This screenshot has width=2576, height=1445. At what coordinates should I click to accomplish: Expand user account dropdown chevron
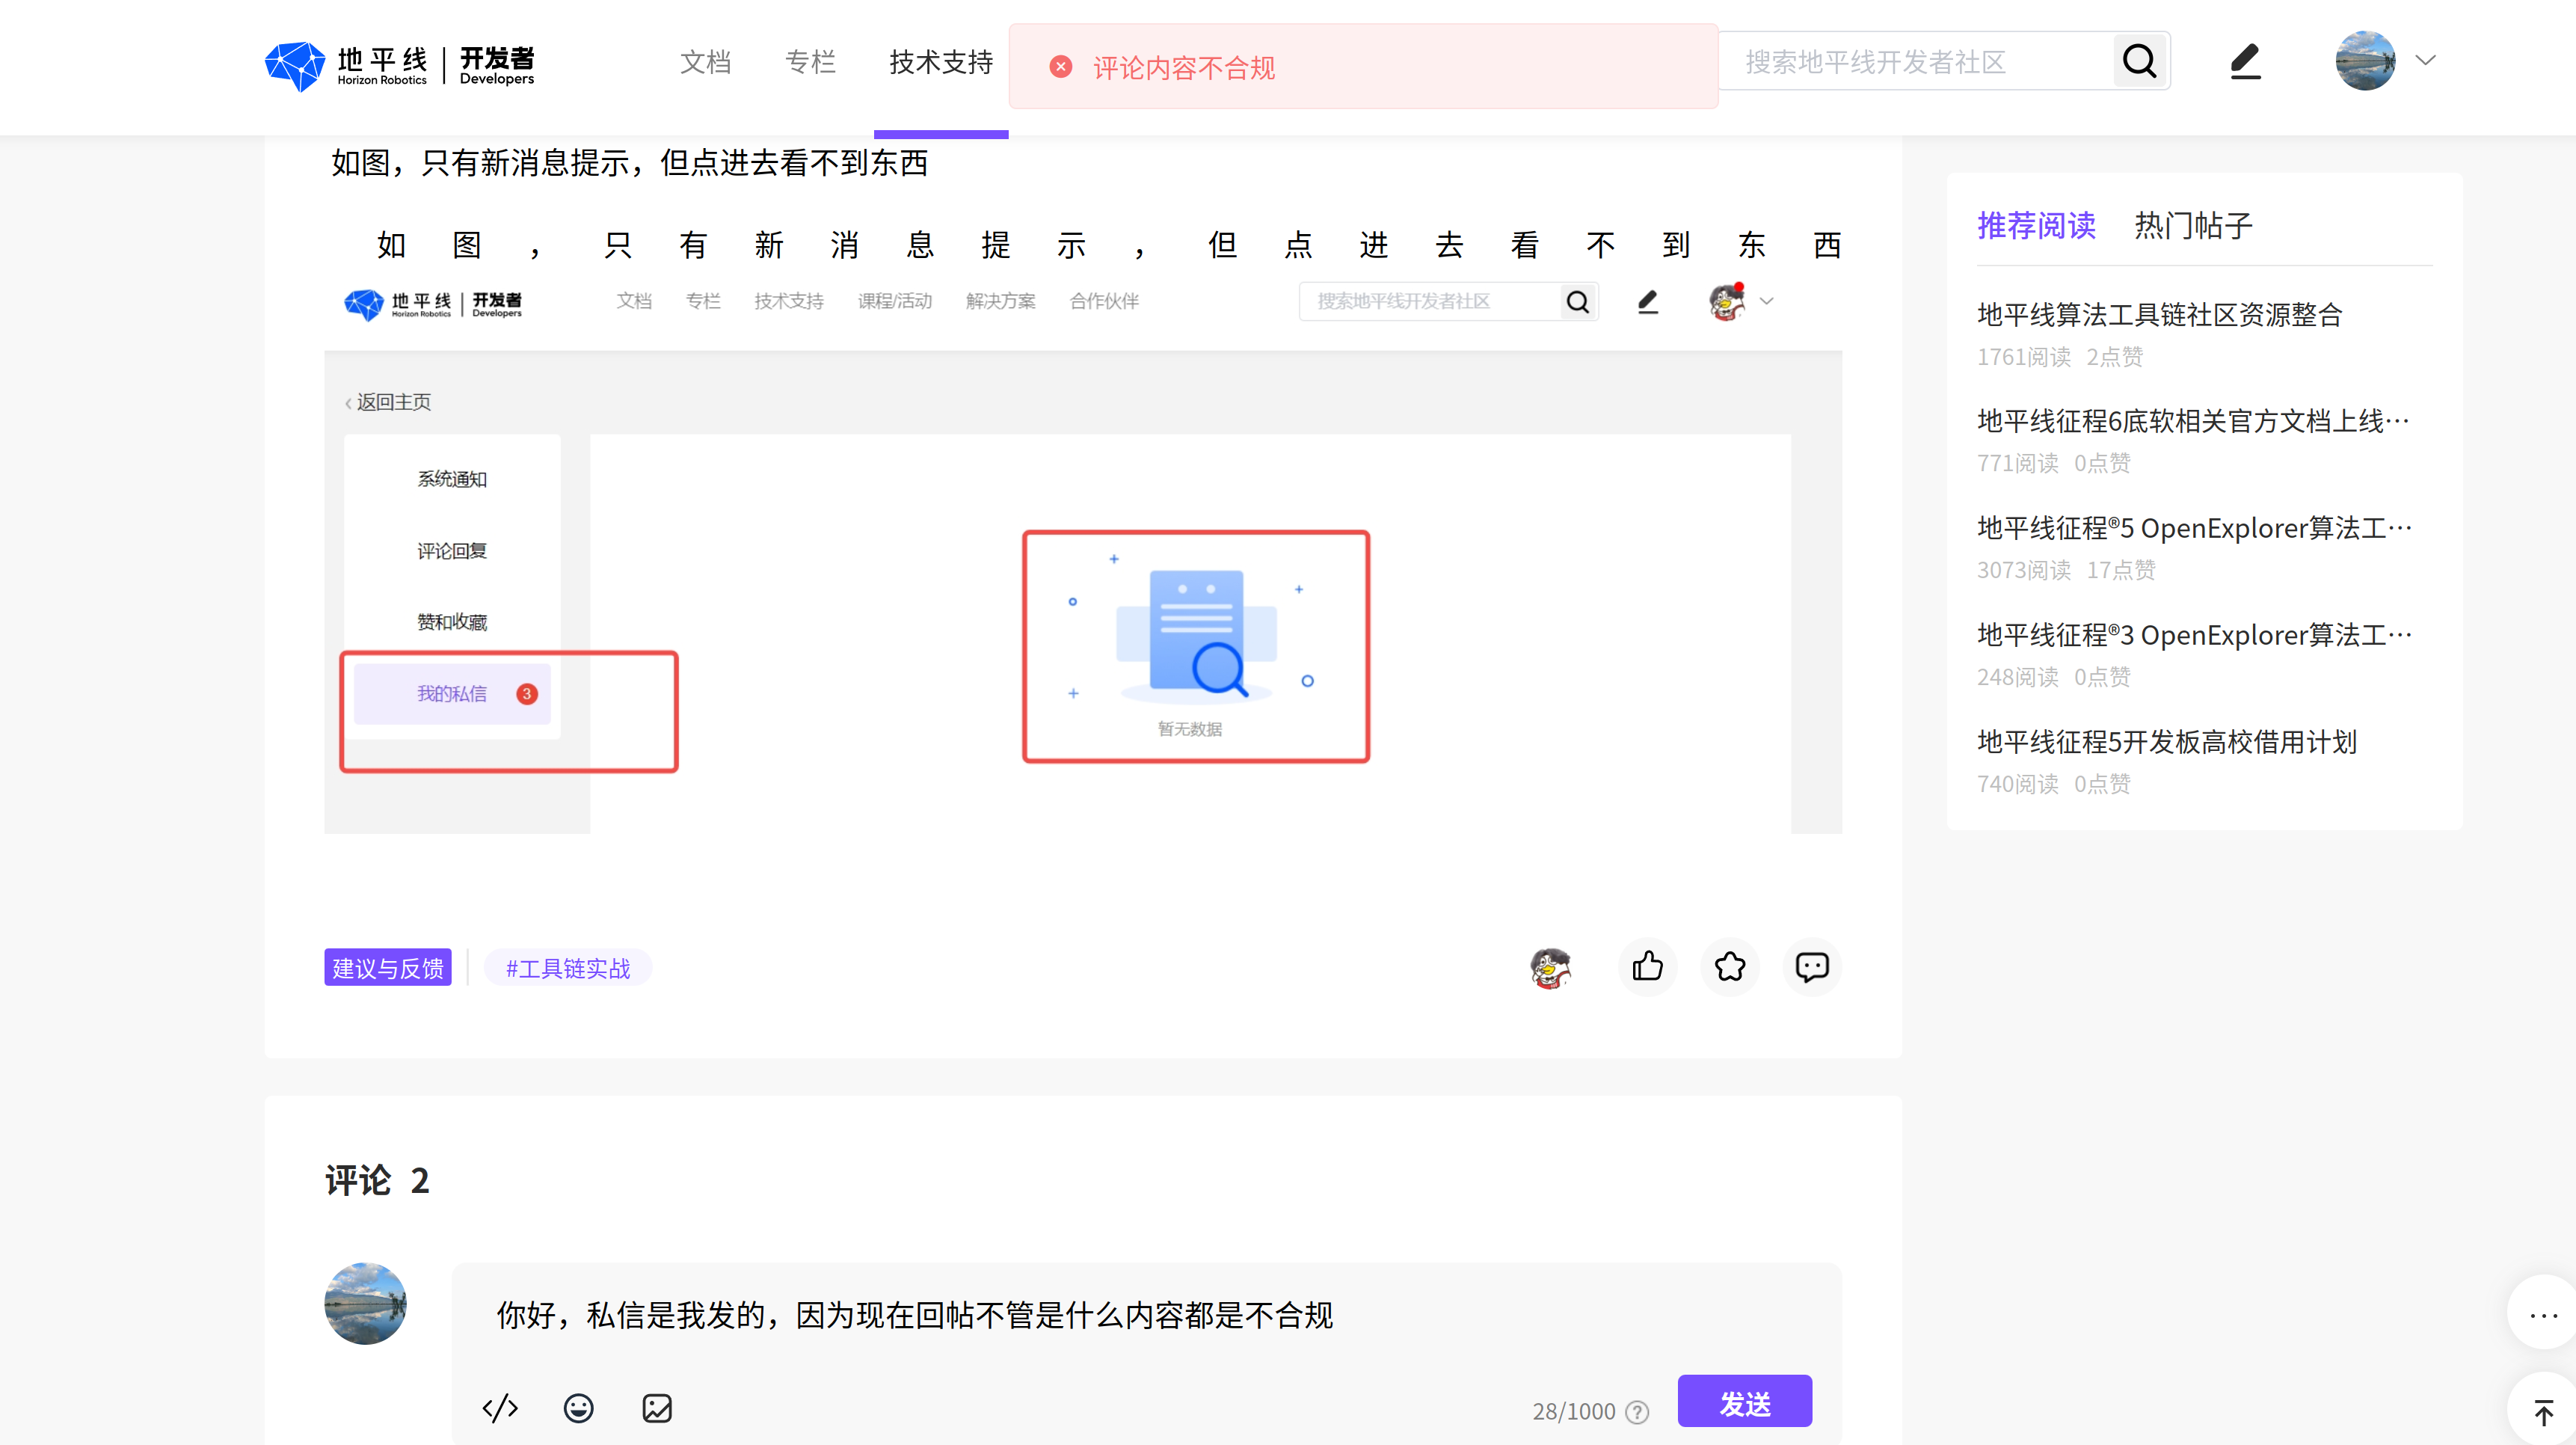pyautogui.click(x=2425, y=60)
